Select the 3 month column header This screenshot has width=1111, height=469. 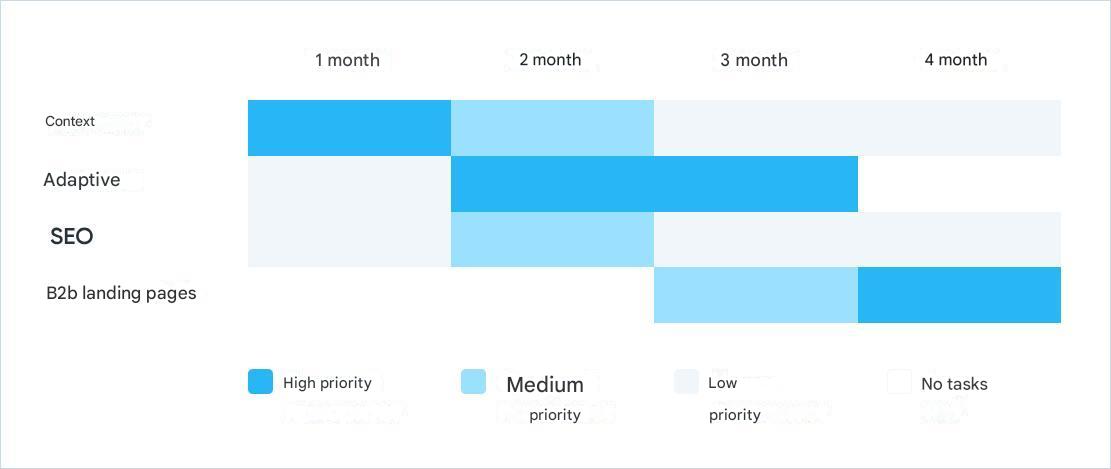coord(754,60)
